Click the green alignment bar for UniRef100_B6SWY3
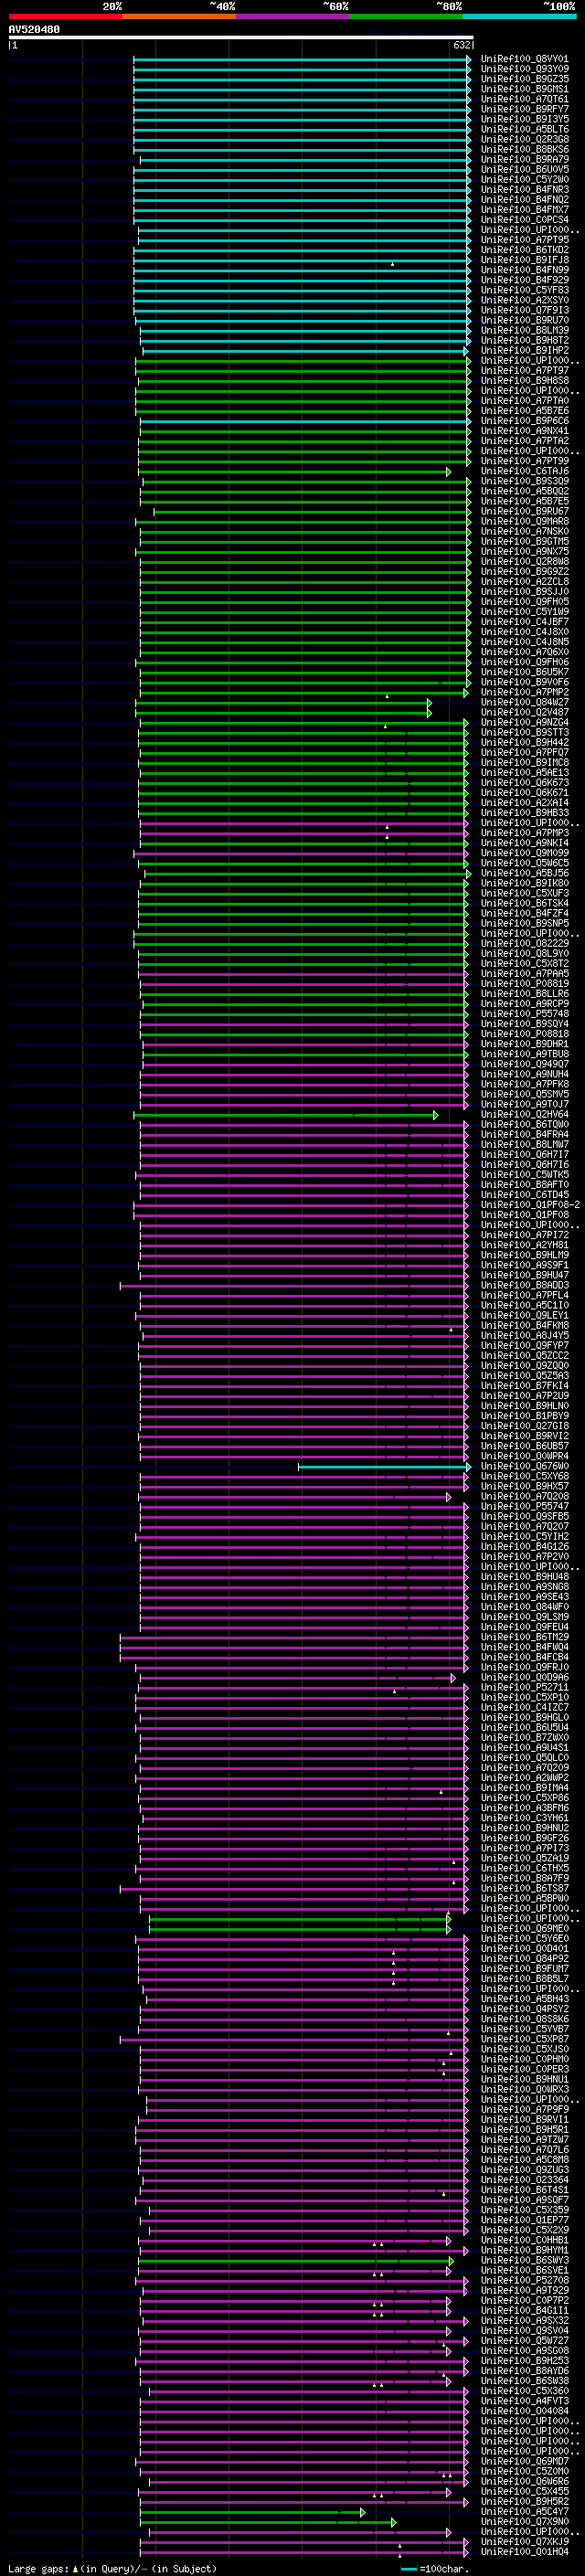This screenshot has width=585, height=2576. [x=296, y=2260]
